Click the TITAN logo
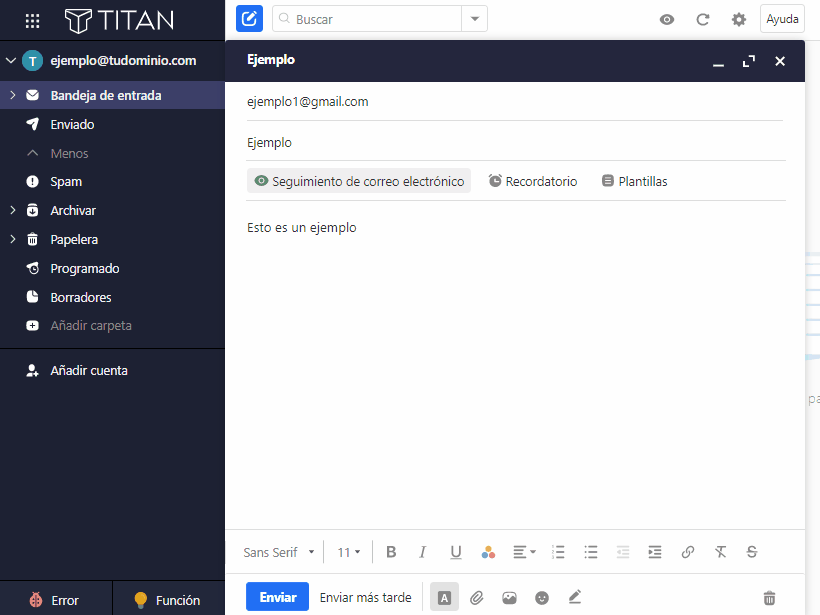Viewport: 820px width, 615px height. (119, 20)
